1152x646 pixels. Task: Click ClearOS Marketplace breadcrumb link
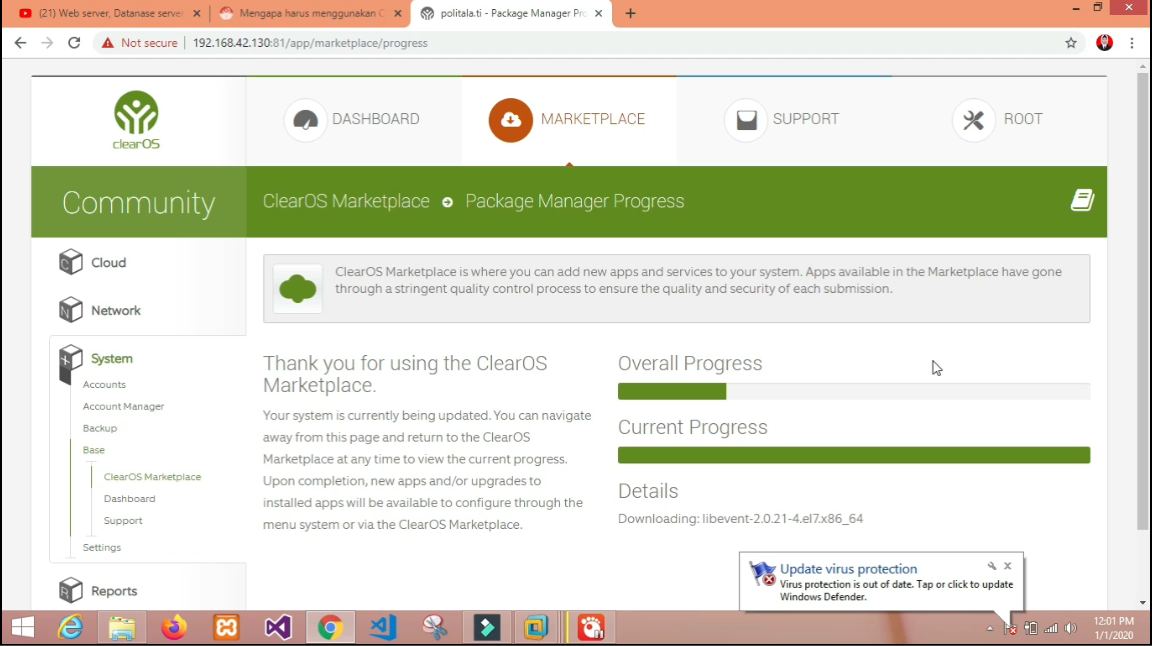pos(346,201)
